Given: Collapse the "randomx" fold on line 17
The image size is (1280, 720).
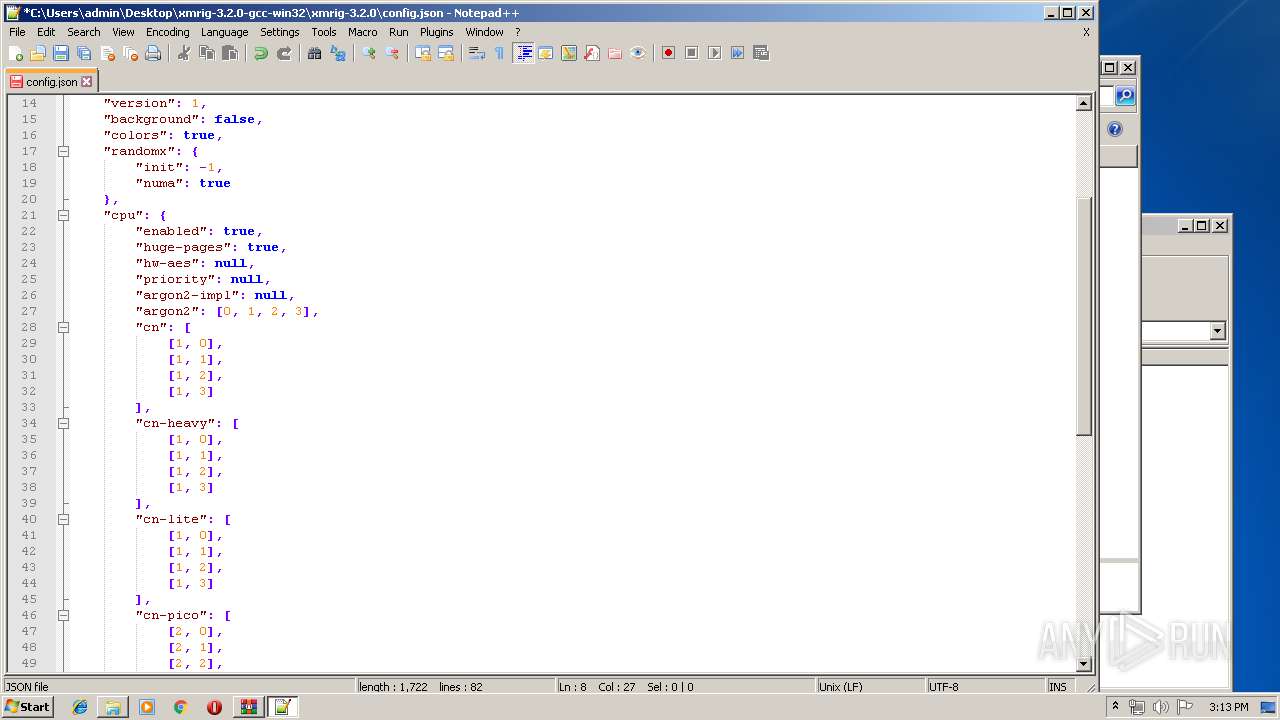Looking at the screenshot, I should click(x=63, y=151).
